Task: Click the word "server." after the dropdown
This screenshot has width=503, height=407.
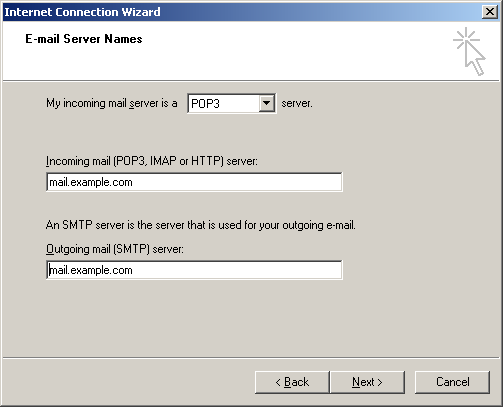Action: pos(297,104)
